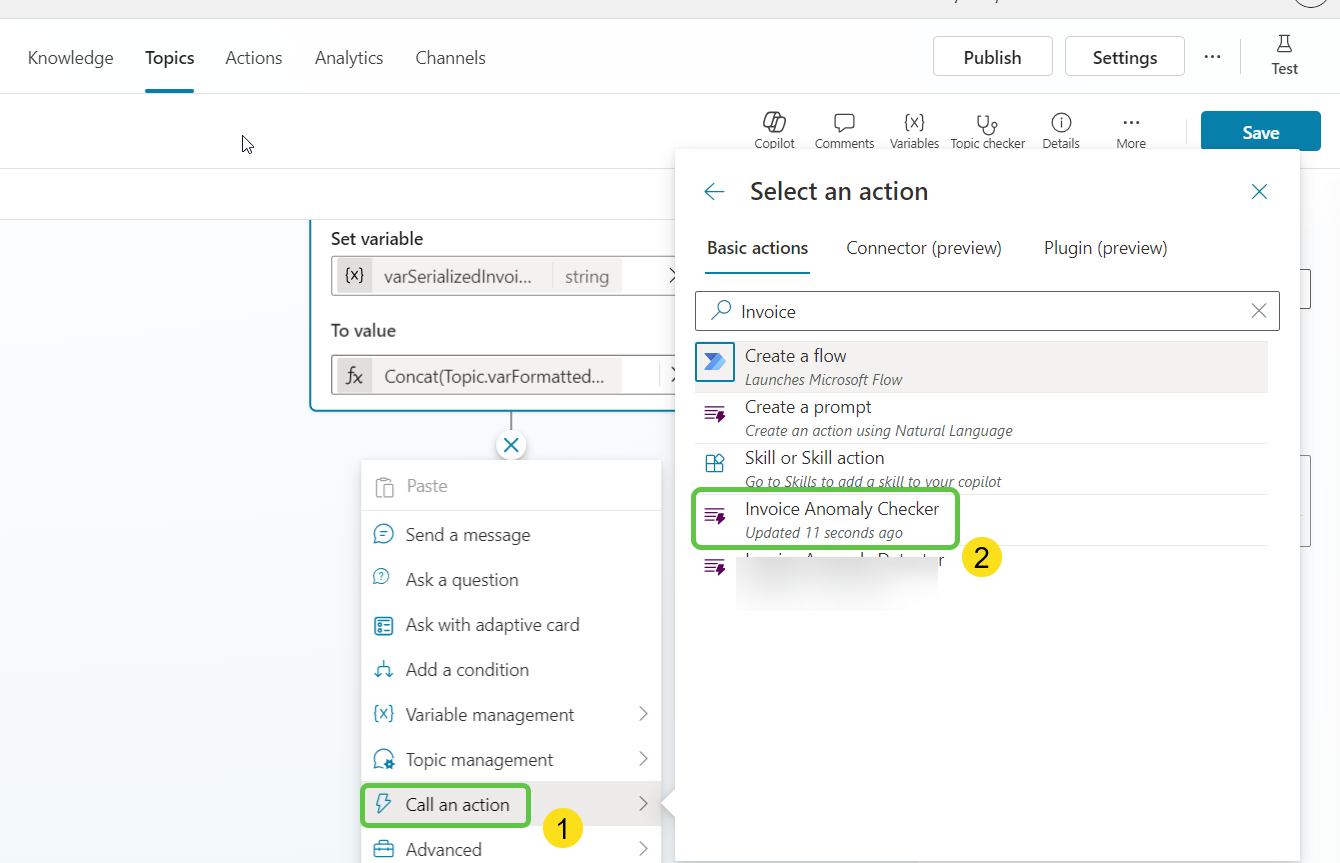Open the Copilot toolbar icon
Viewport: 1340px width, 863px height.
pyautogui.click(x=774, y=124)
